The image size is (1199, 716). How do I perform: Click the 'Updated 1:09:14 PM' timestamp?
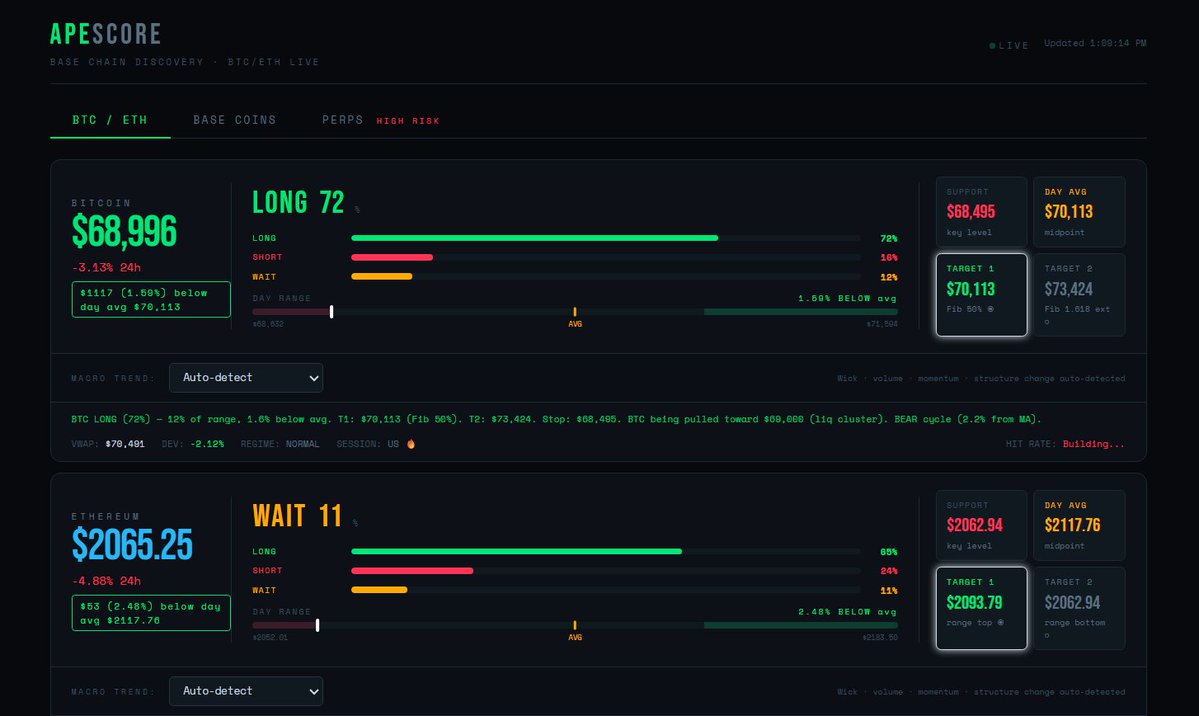pyautogui.click(x=1095, y=44)
